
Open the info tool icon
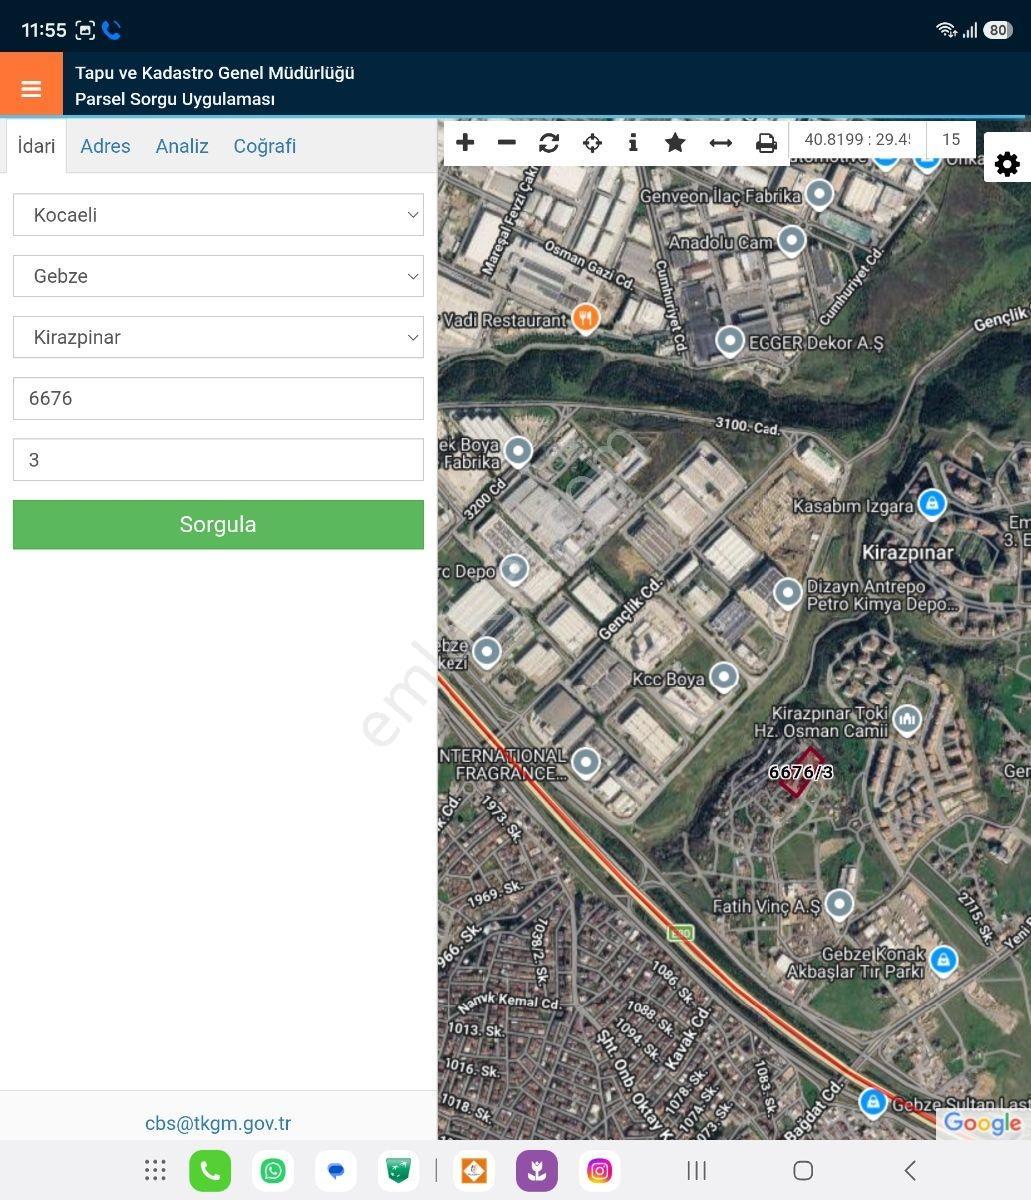tap(633, 143)
